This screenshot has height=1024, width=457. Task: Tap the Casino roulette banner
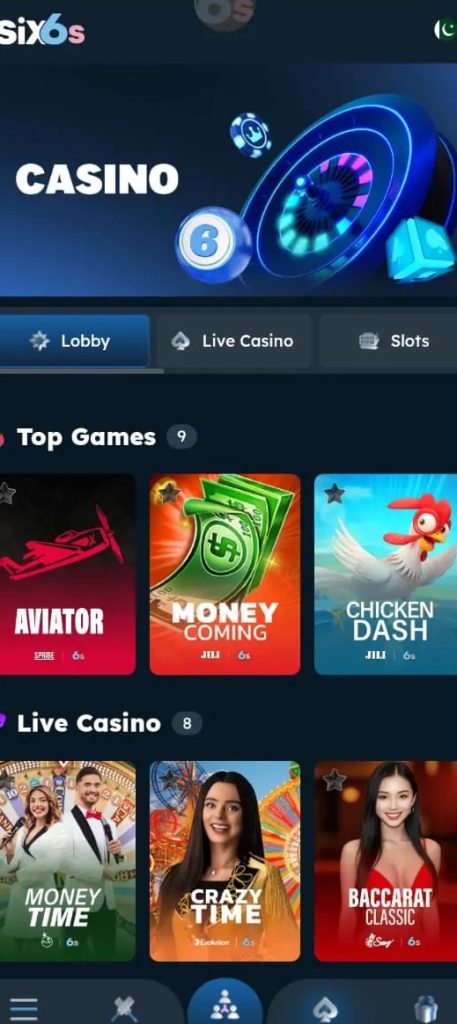228,180
